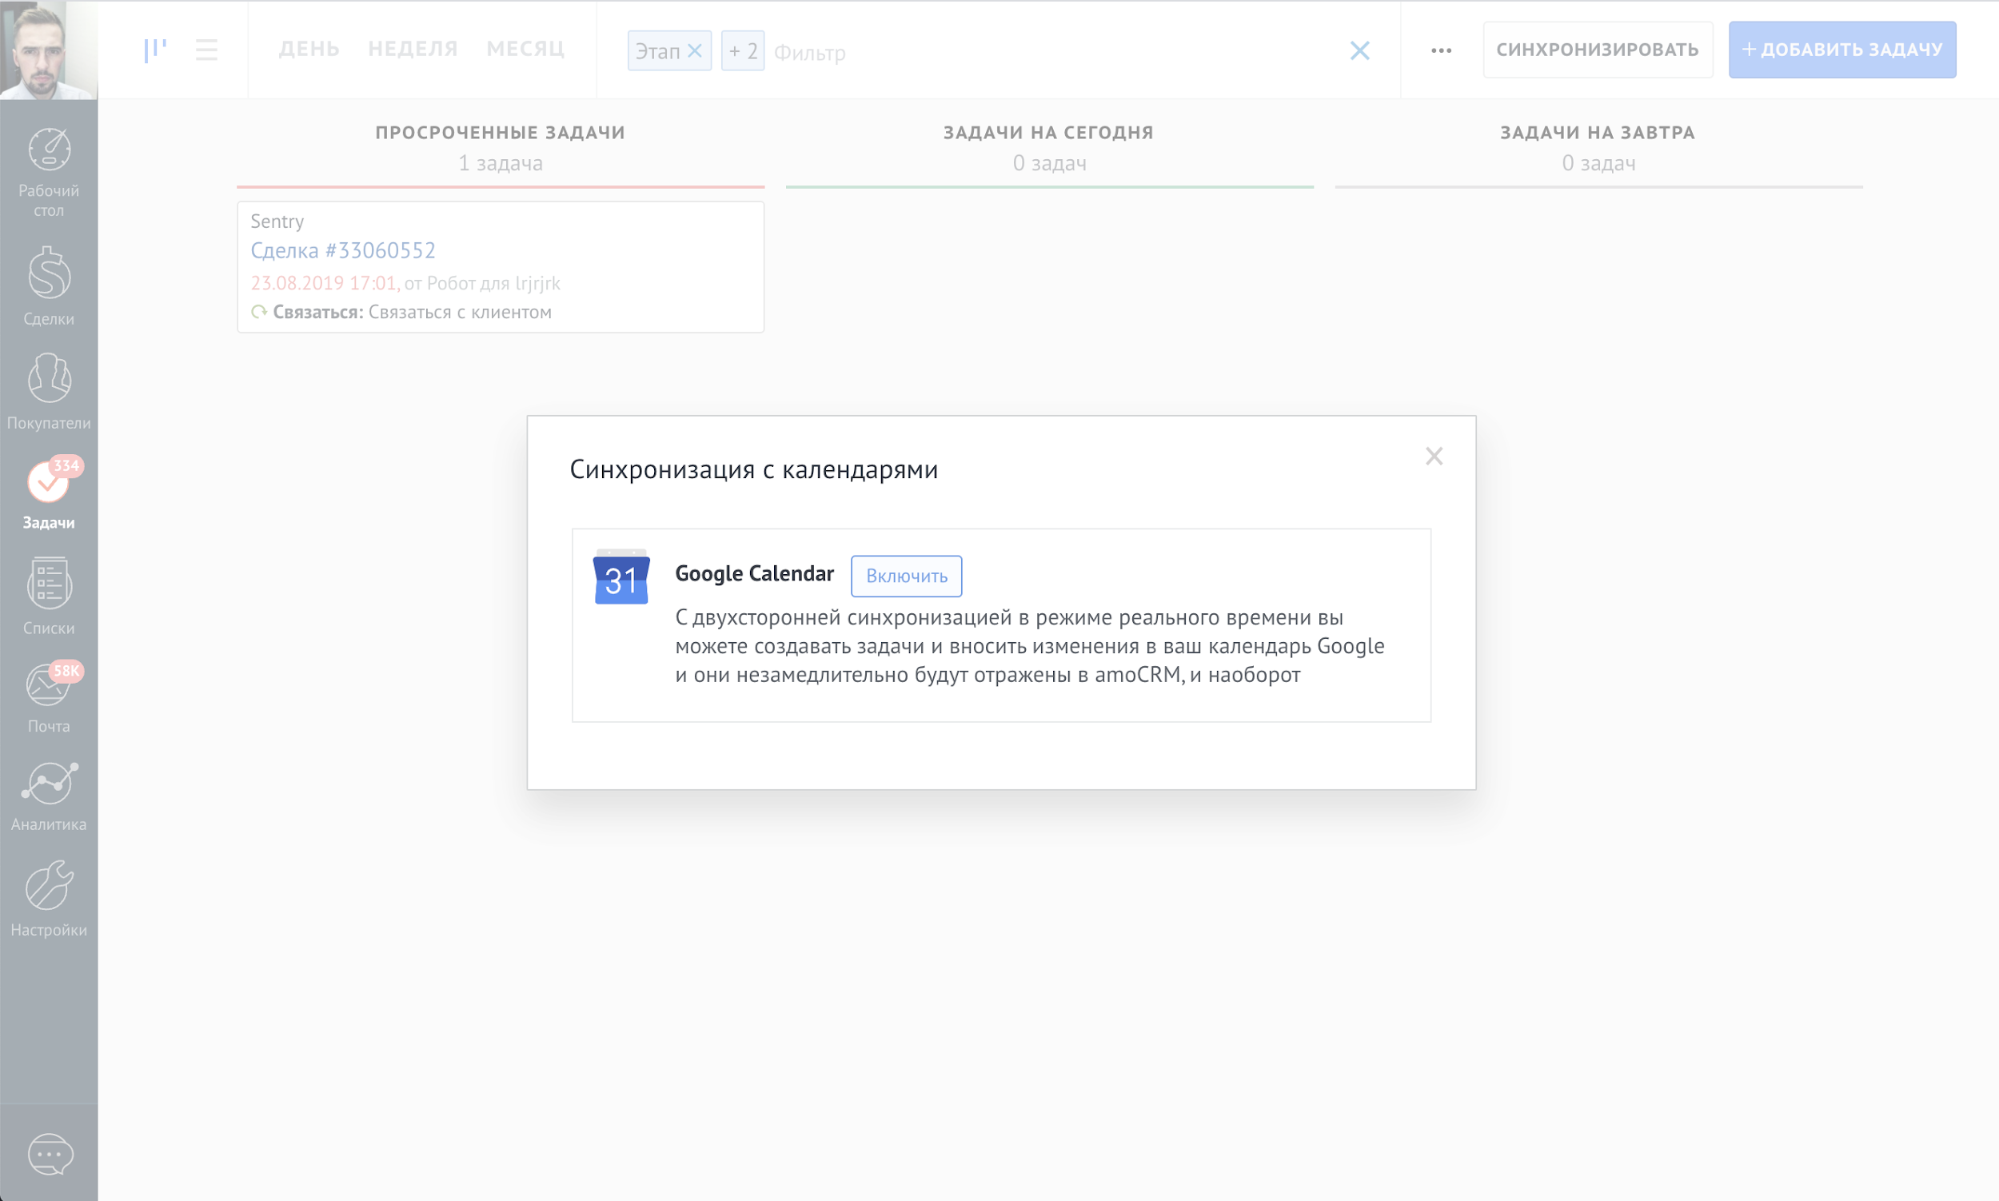Open the Списки section
This screenshot has width=1999, height=1201.
coord(49,596)
